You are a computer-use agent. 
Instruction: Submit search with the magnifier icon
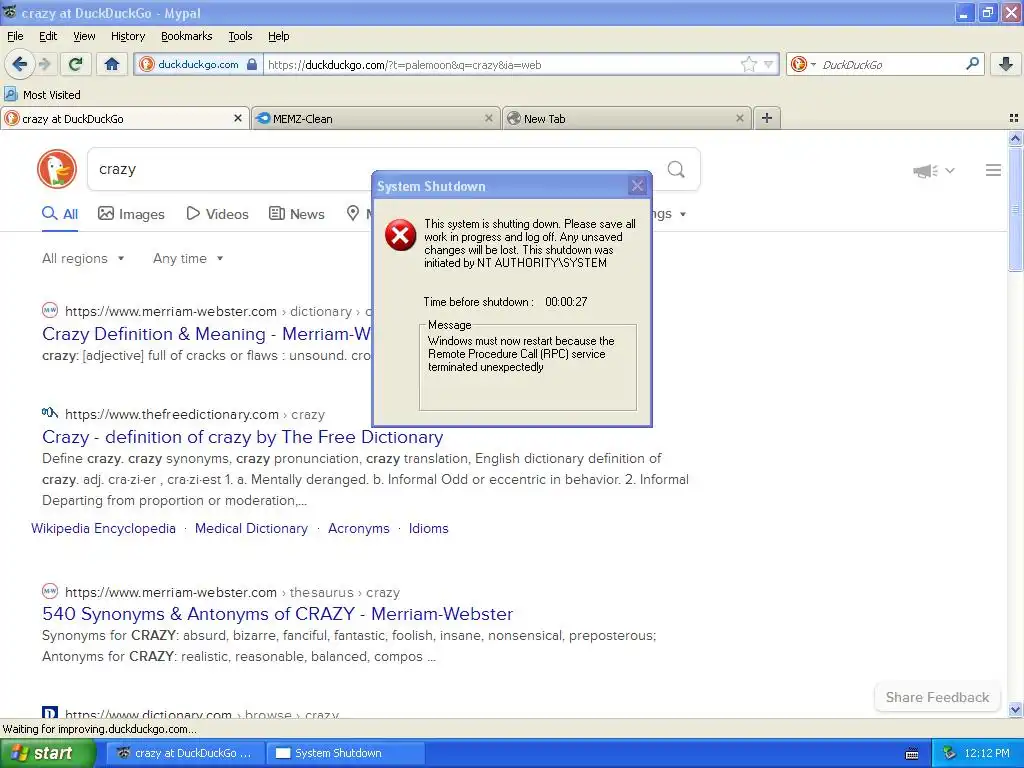[676, 169]
